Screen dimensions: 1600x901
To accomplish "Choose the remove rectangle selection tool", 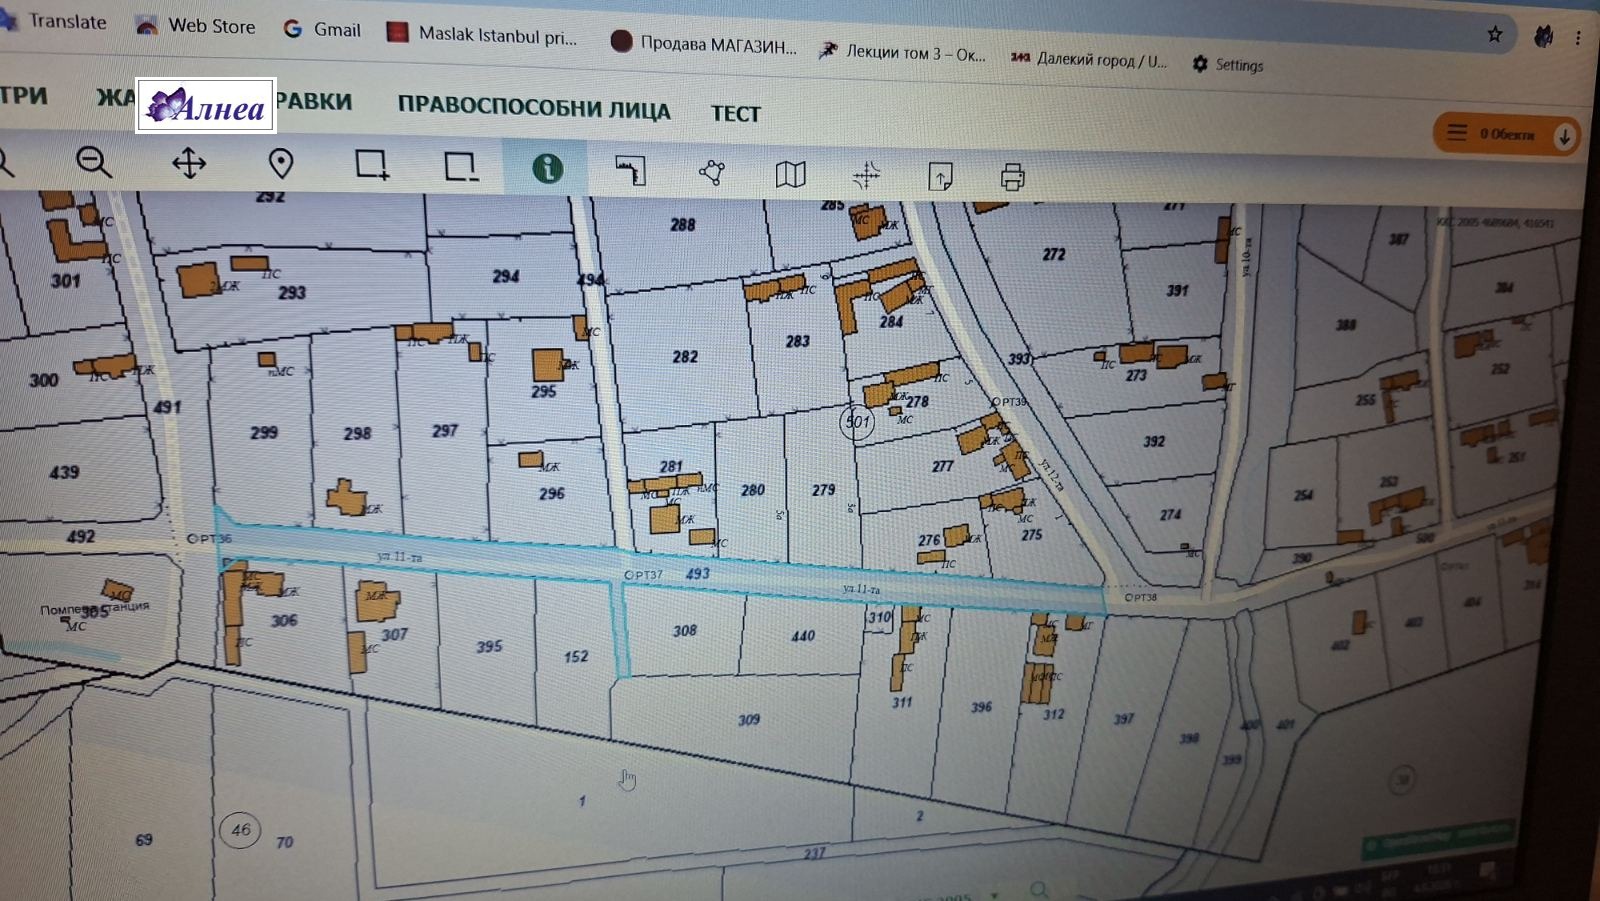I will [460, 167].
